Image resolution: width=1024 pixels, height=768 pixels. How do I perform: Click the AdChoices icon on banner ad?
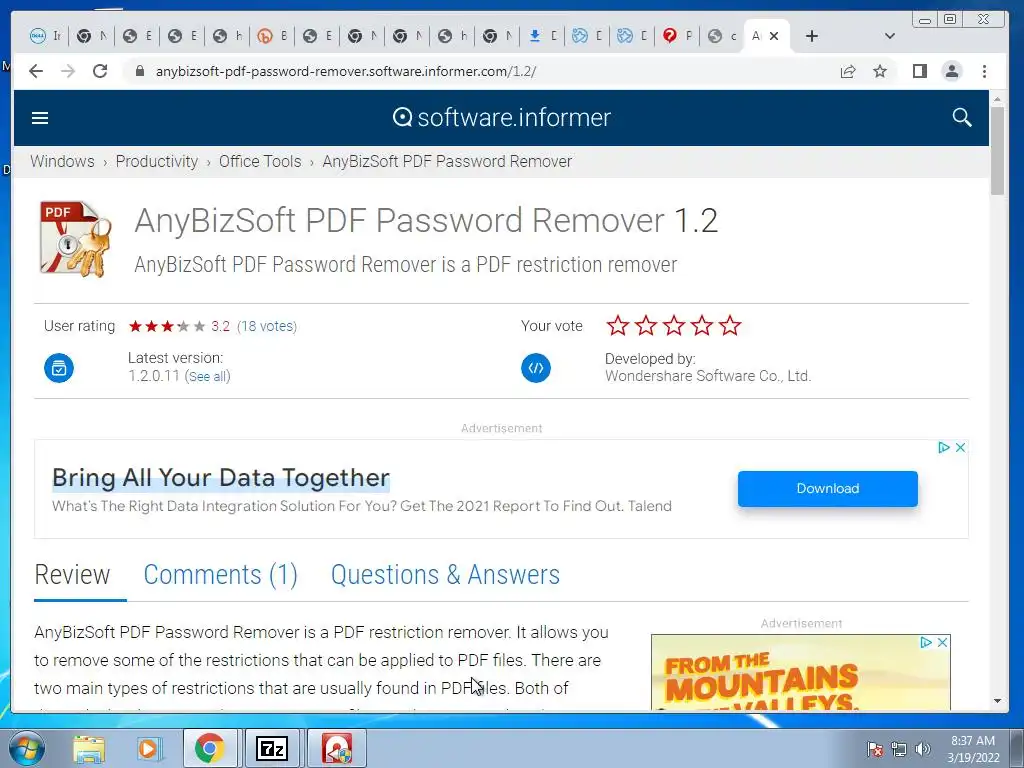943,447
